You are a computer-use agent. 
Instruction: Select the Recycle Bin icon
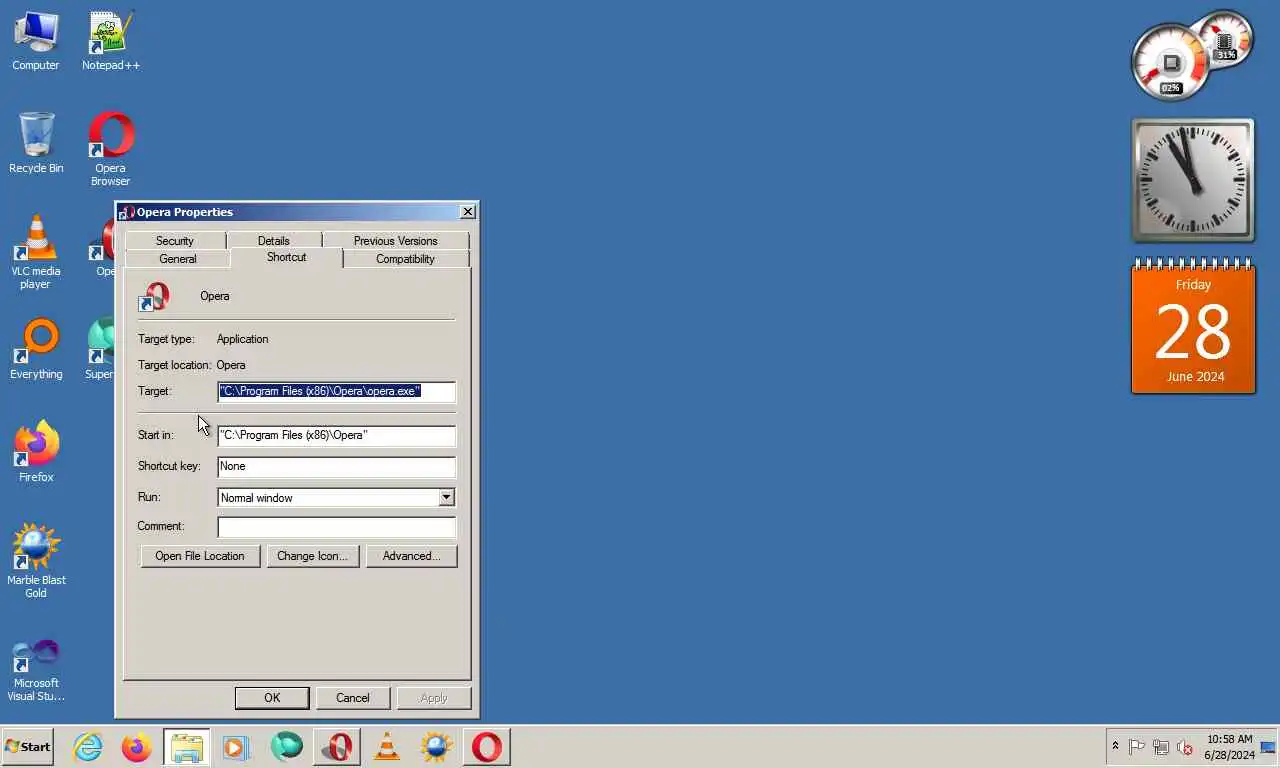(36, 143)
